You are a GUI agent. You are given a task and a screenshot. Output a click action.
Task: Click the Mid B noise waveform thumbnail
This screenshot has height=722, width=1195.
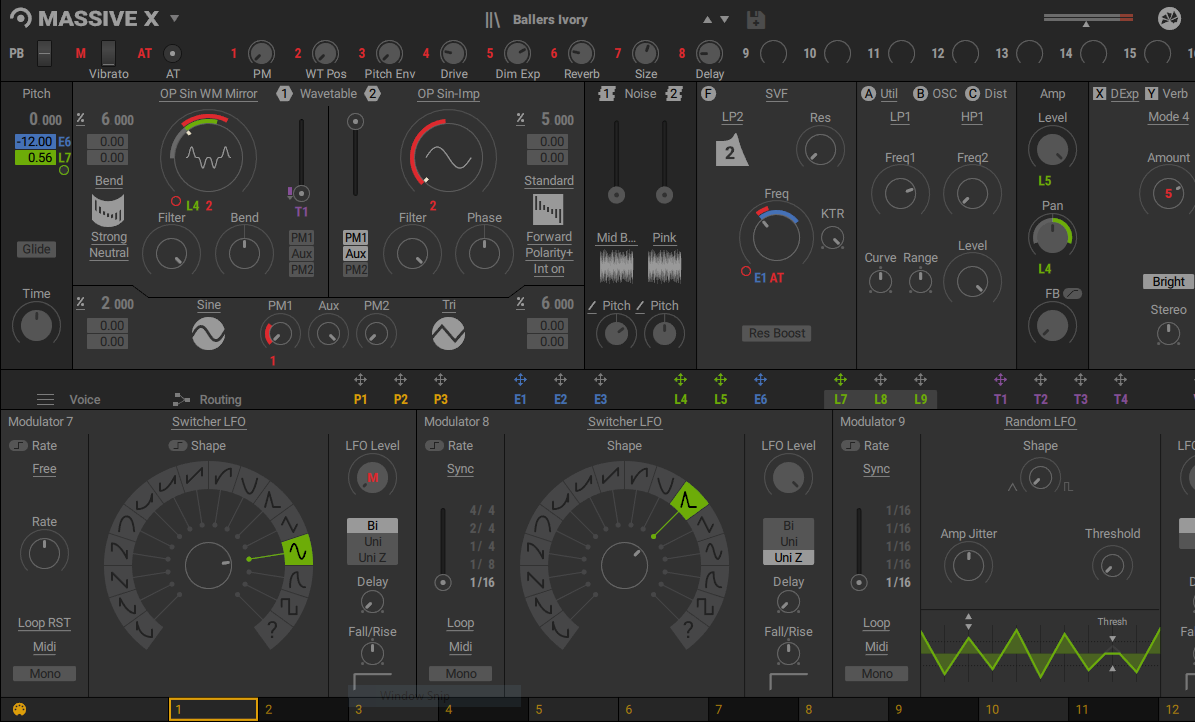coord(617,267)
